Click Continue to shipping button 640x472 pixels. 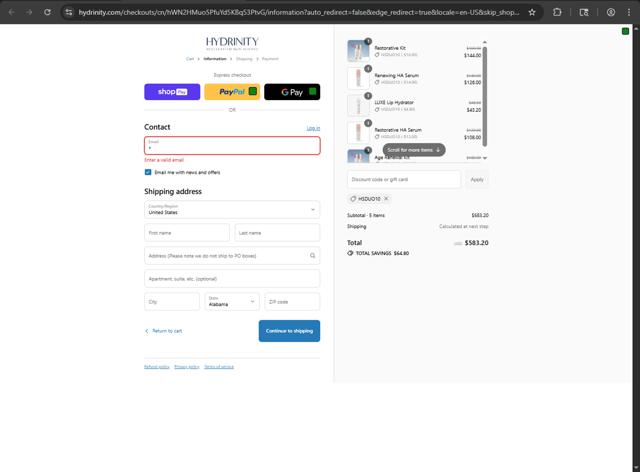[289, 331]
